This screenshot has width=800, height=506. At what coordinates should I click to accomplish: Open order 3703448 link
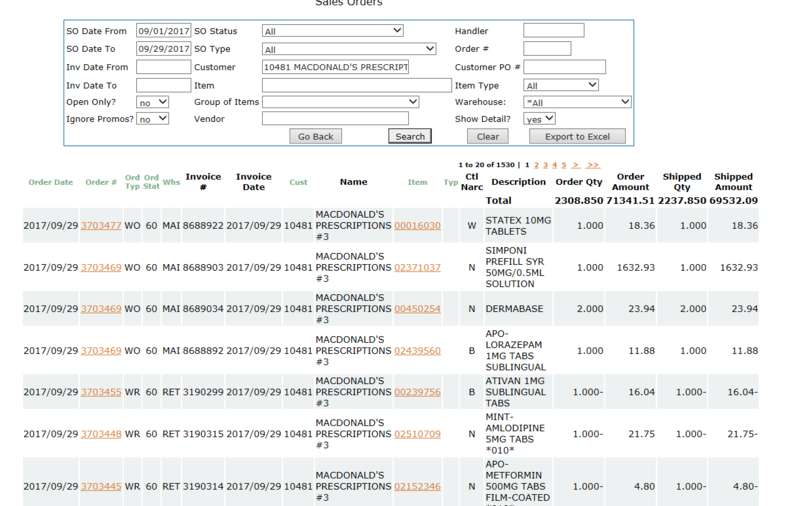pyautogui.click(x=101, y=434)
